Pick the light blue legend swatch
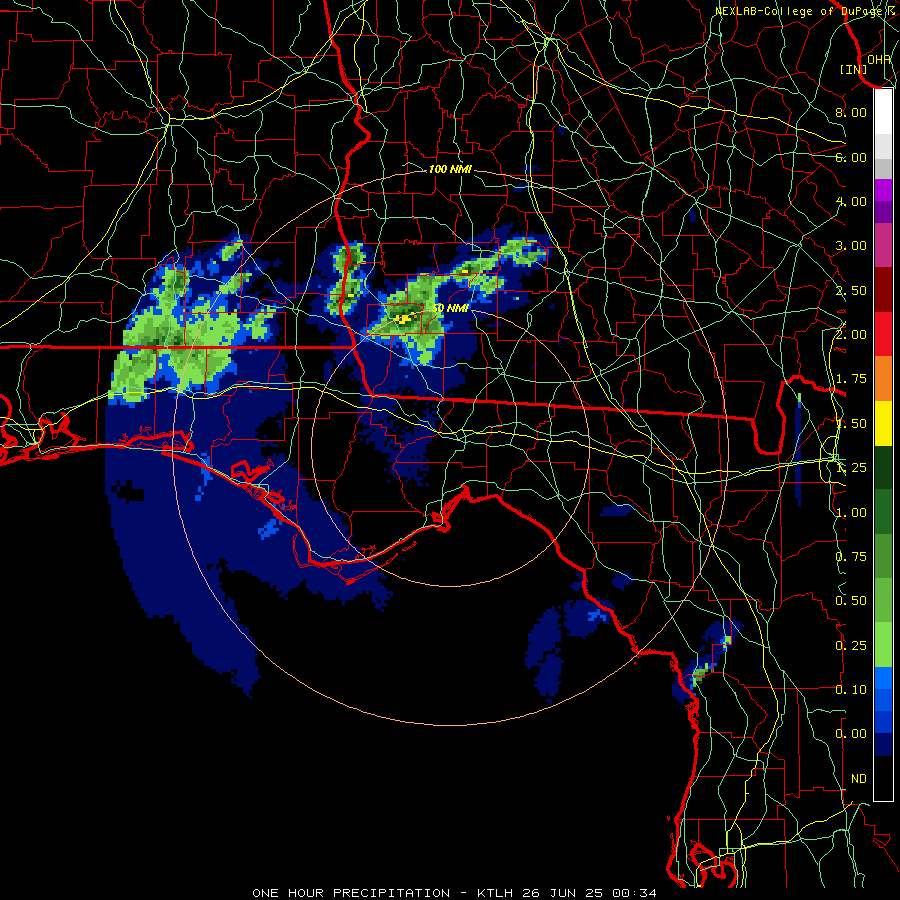This screenshot has width=900, height=900. [x=883, y=678]
